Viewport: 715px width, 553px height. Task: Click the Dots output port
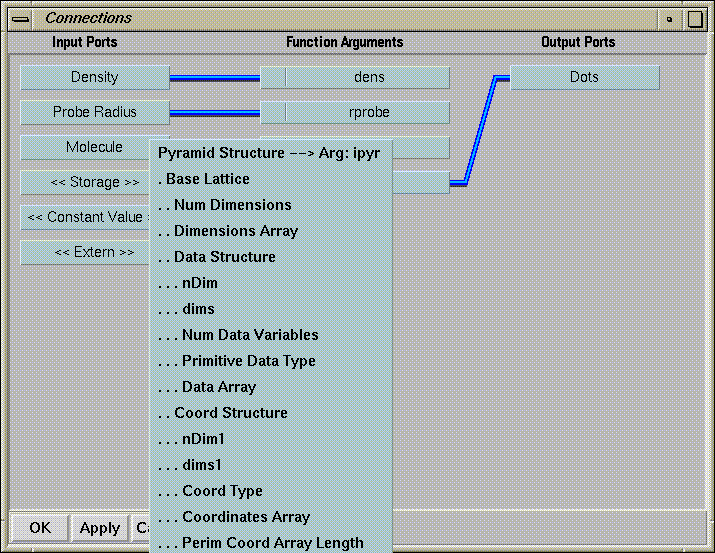click(x=584, y=78)
